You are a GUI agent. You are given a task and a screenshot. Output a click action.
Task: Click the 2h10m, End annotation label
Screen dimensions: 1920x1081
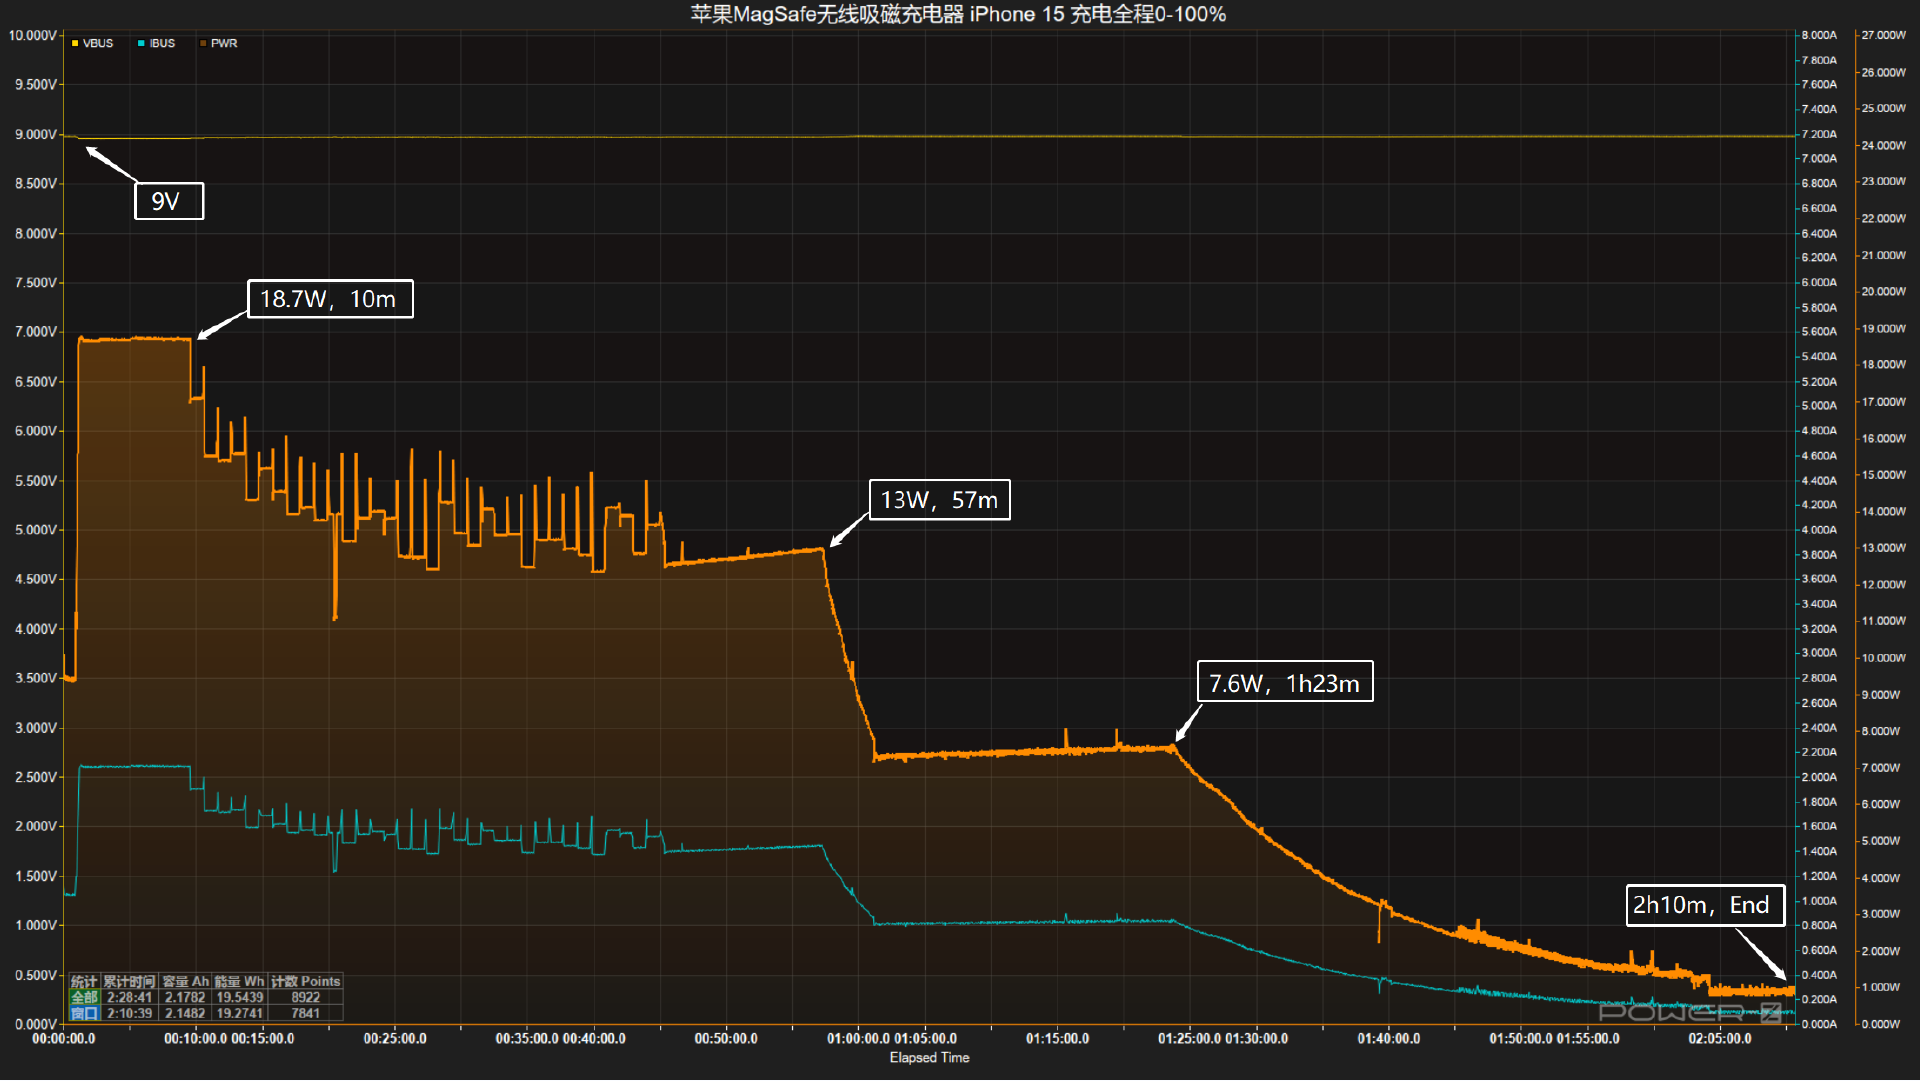click(1703, 905)
